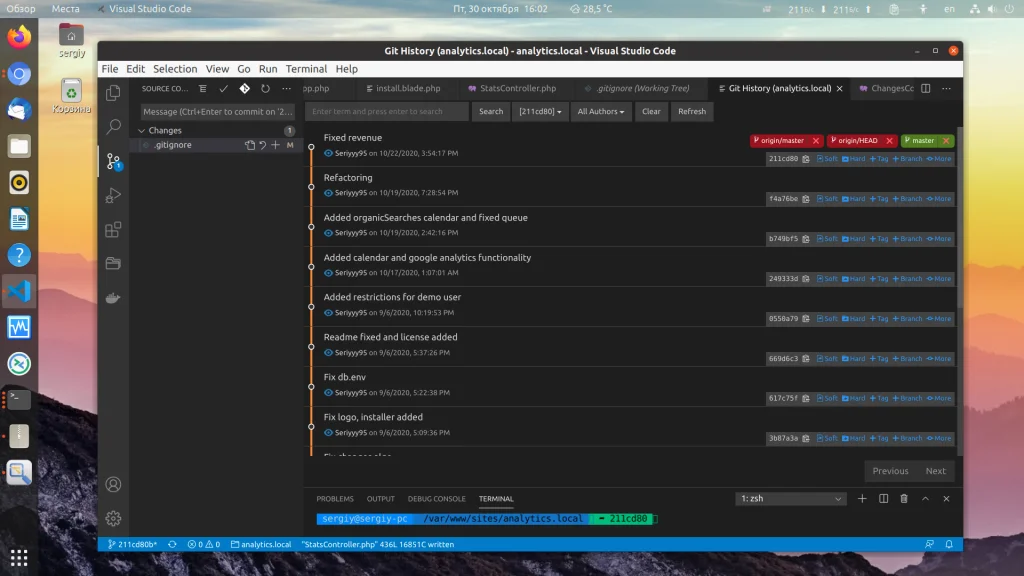Open the [211cd80] branch dropdown
Image resolution: width=1024 pixels, height=576 pixels.
540,112
